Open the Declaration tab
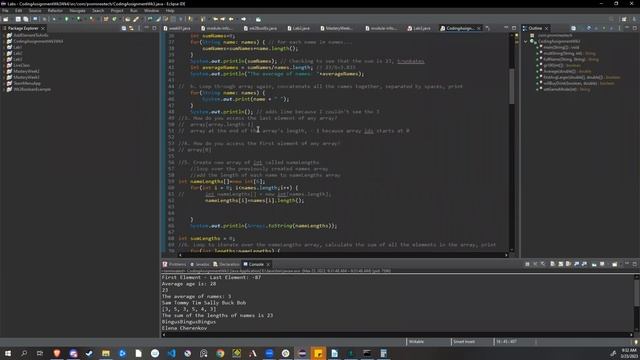The width and height of the screenshot is (640, 360). tap(227, 264)
